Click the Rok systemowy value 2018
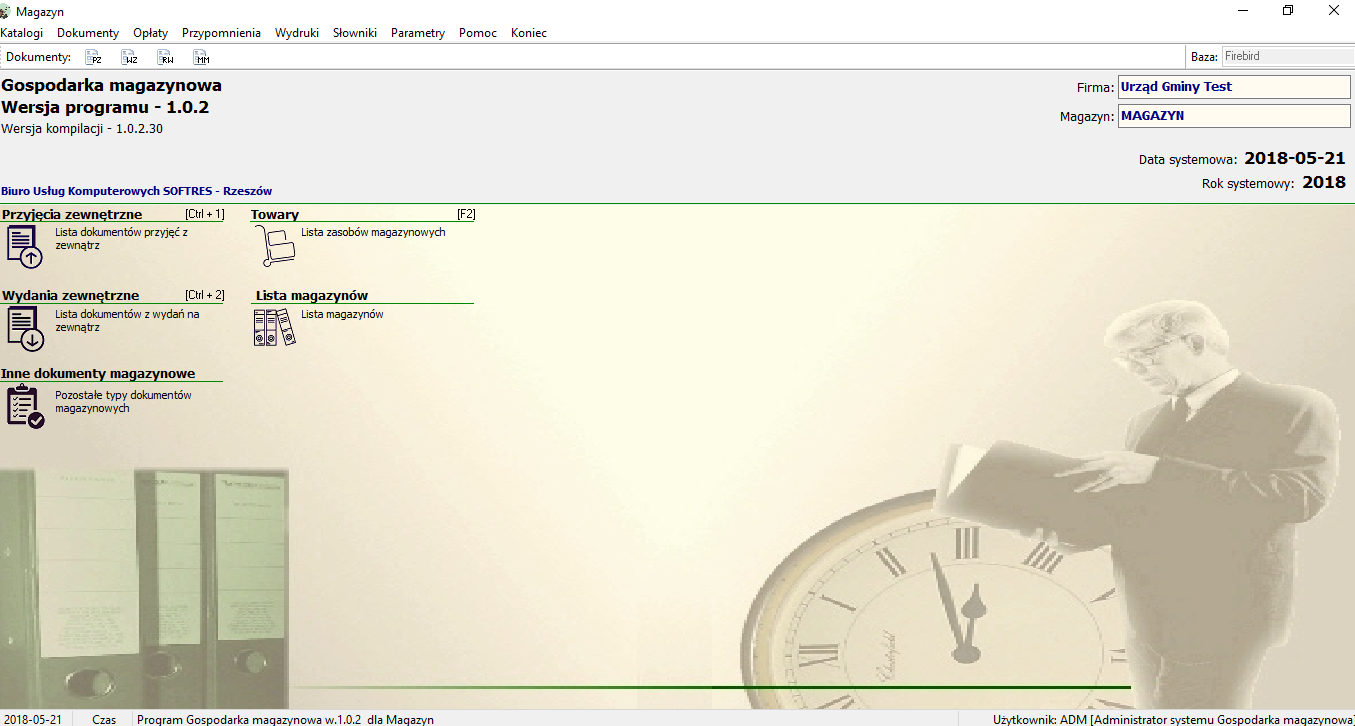The height and width of the screenshot is (726, 1355). (x=1324, y=182)
